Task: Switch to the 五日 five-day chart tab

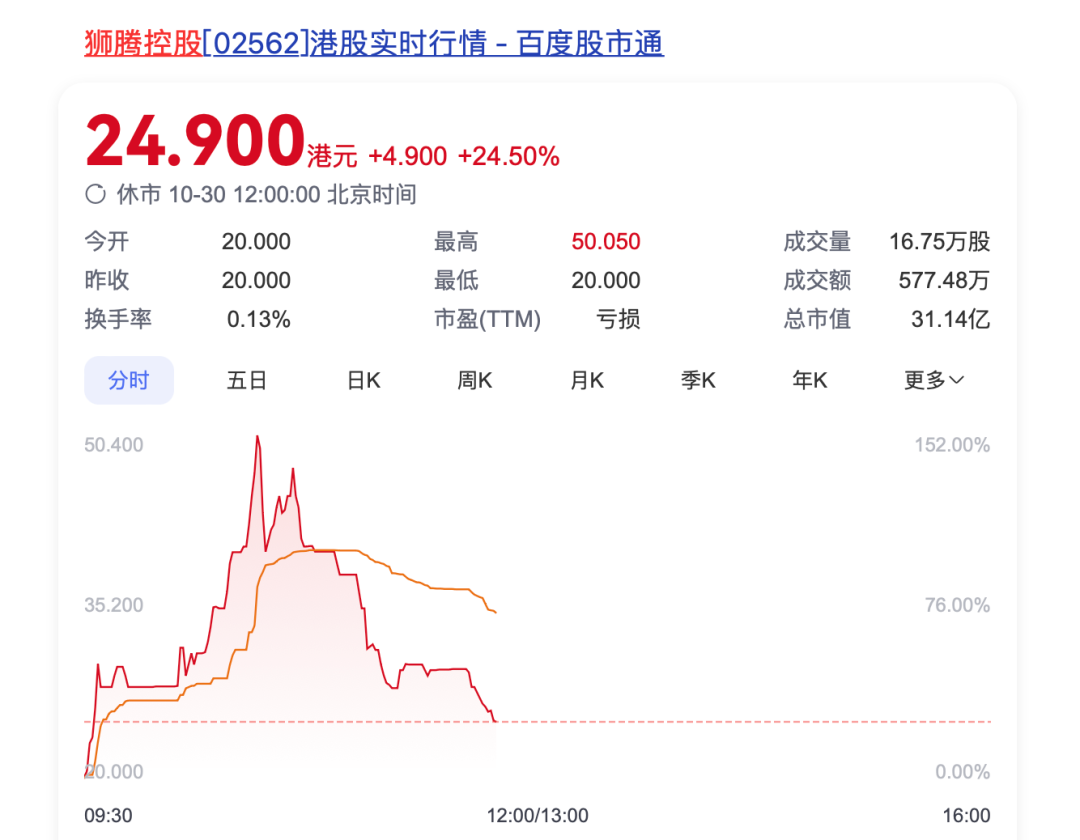Action: click(x=246, y=380)
